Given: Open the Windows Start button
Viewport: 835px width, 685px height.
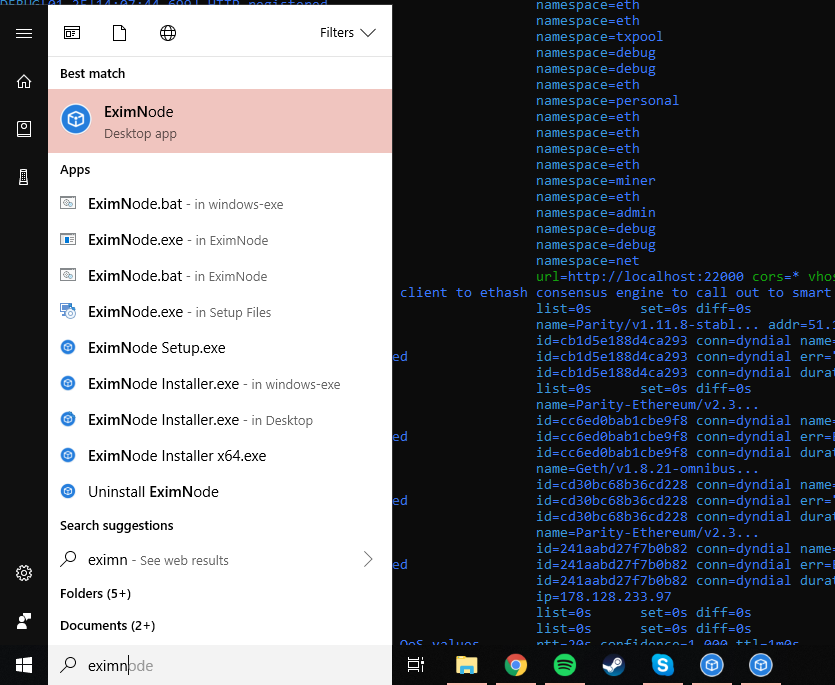Looking at the screenshot, I should click(24, 665).
